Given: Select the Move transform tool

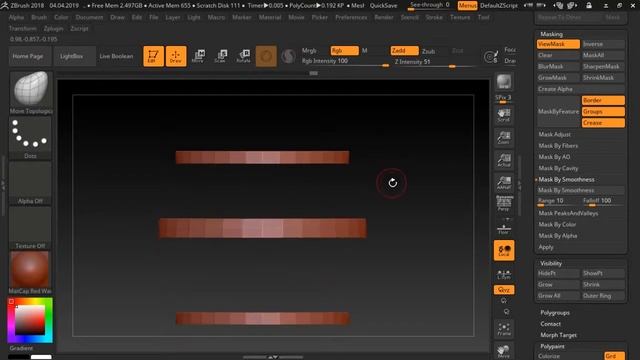Looking at the screenshot, I should coord(198,56).
